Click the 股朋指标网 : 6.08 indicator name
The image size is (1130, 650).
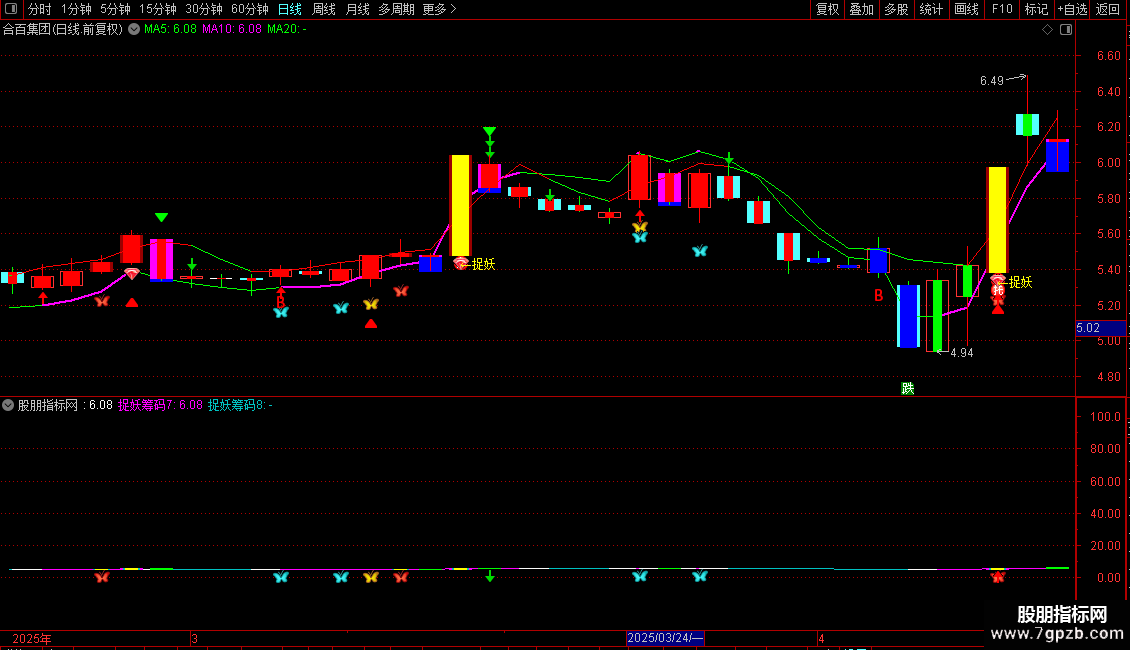pyautogui.click(x=65, y=405)
